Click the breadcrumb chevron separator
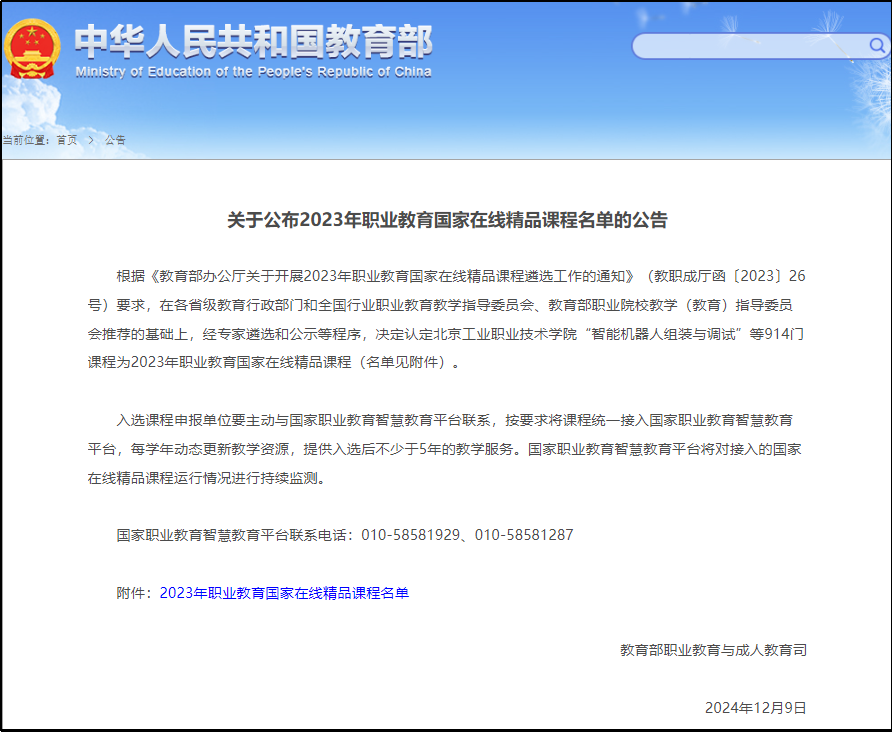The image size is (892, 733). pyautogui.click(x=91, y=140)
